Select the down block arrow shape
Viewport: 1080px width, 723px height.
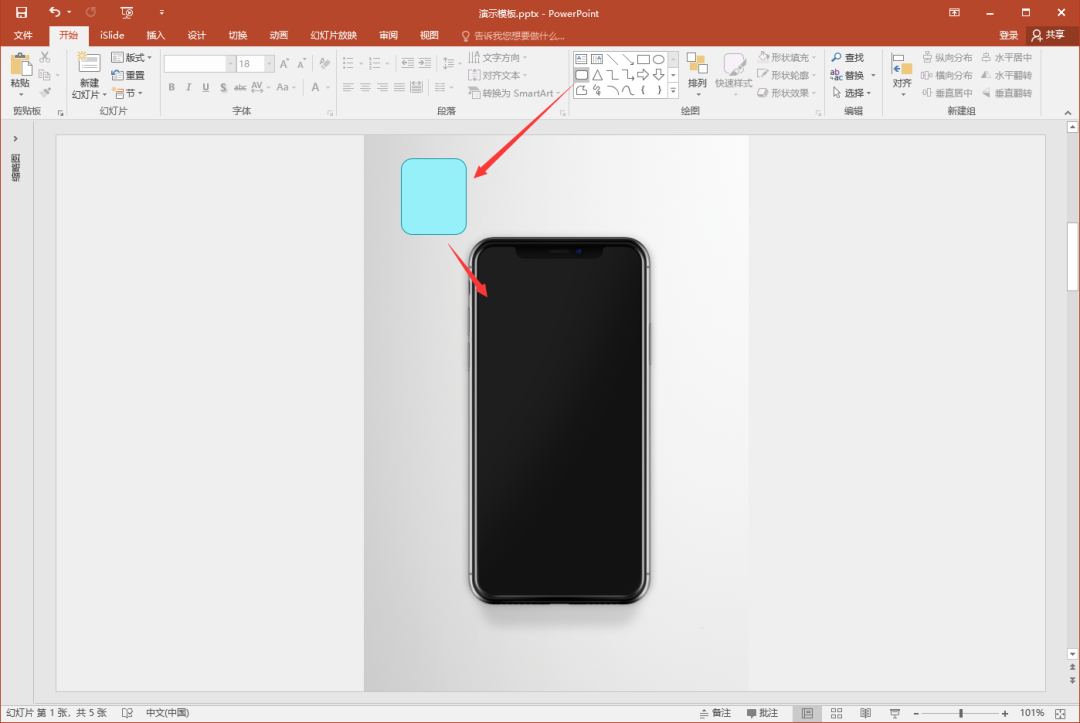(x=658, y=74)
